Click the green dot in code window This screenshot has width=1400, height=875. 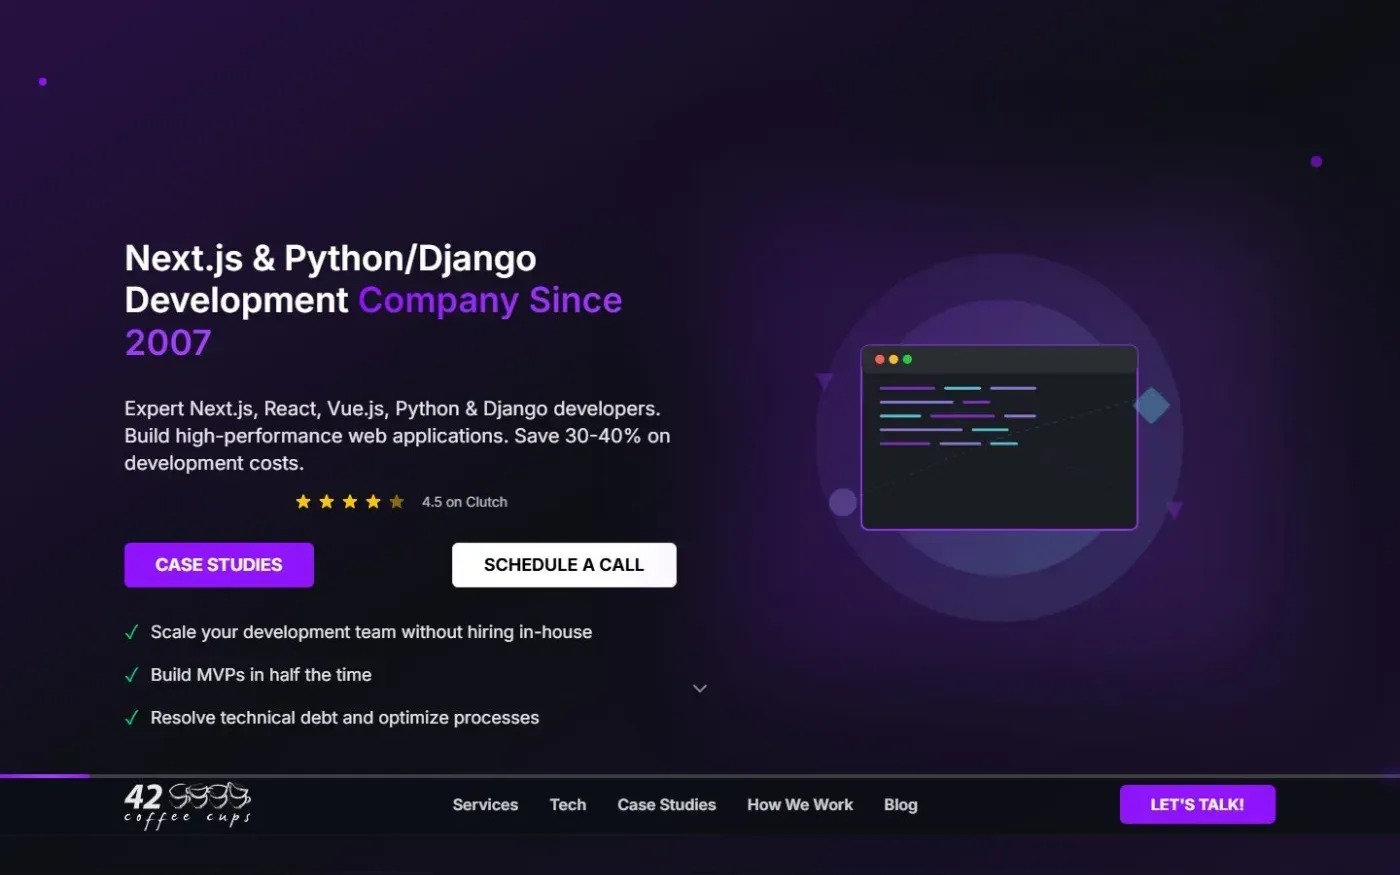click(908, 359)
